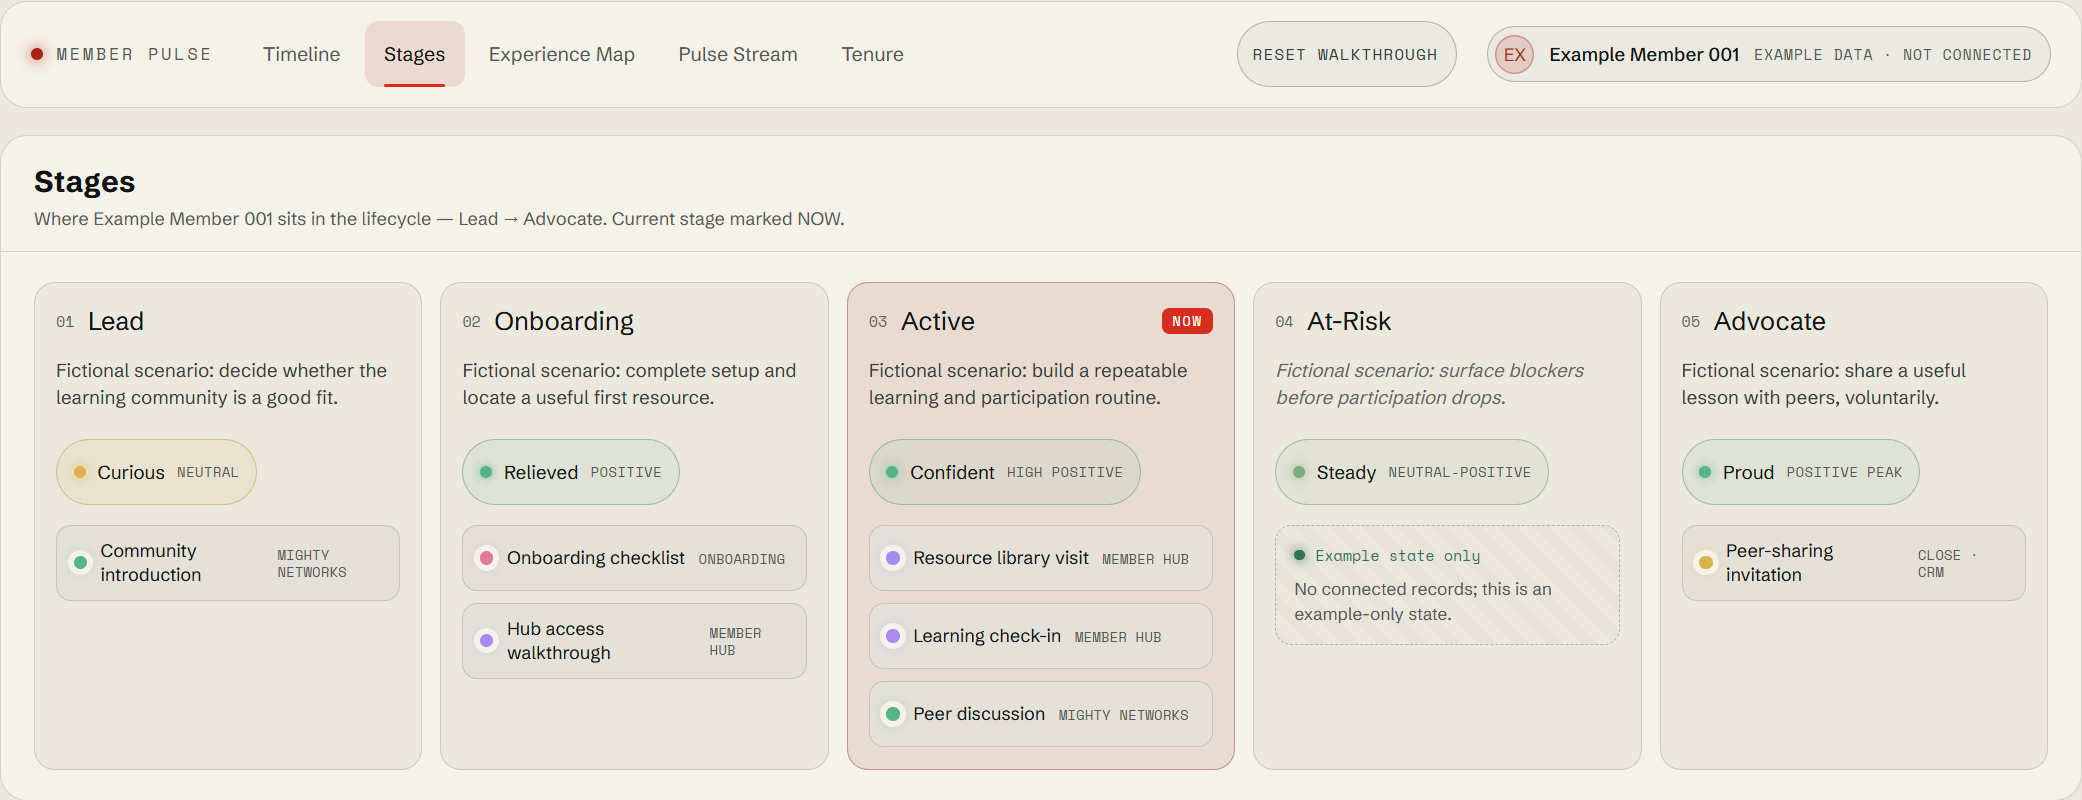
Task: Open the Peer-sharing invitation touchpoint
Action: click(1853, 563)
